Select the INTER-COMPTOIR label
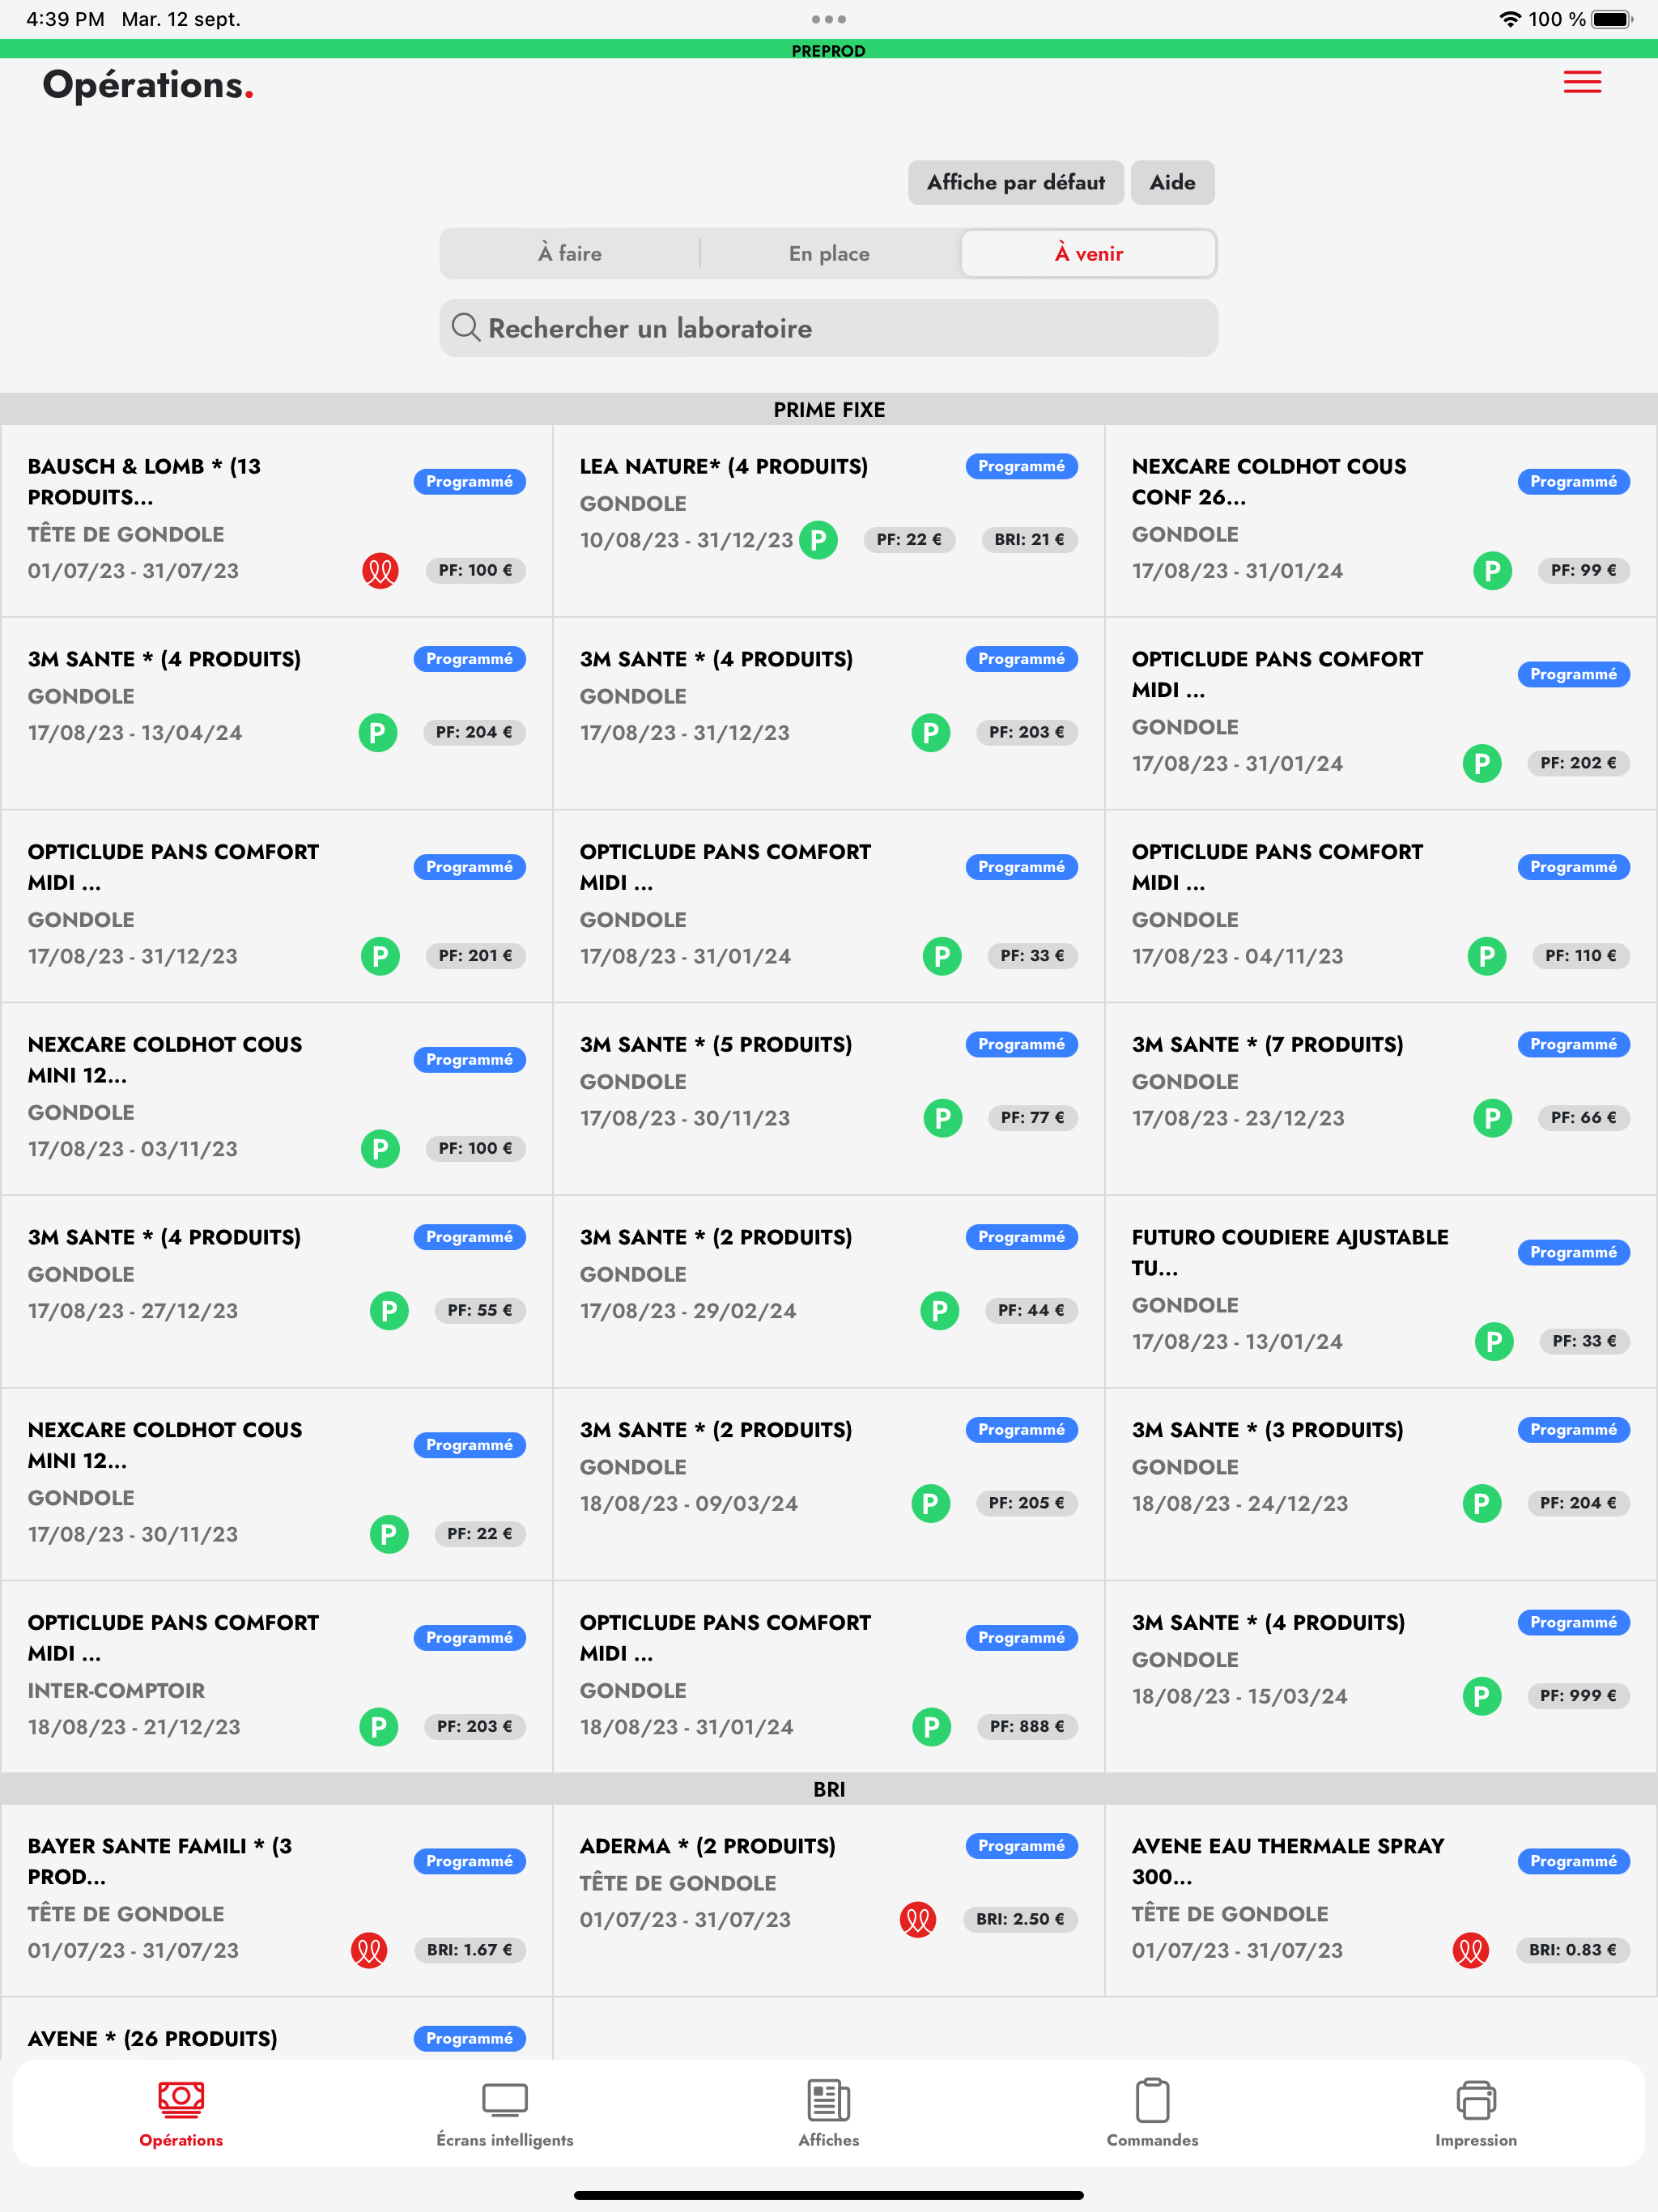Viewport: 1658px width, 2212px height. coord(116,1691)
